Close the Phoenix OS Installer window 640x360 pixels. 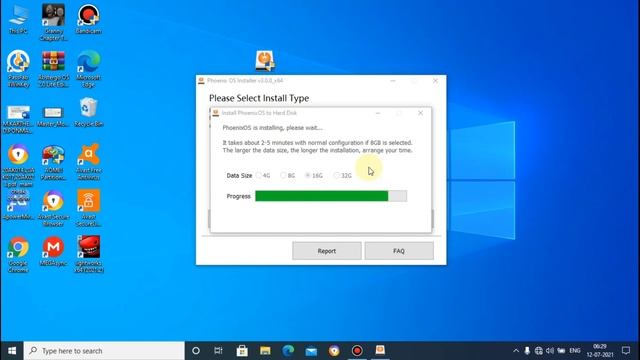pos(436,80)
